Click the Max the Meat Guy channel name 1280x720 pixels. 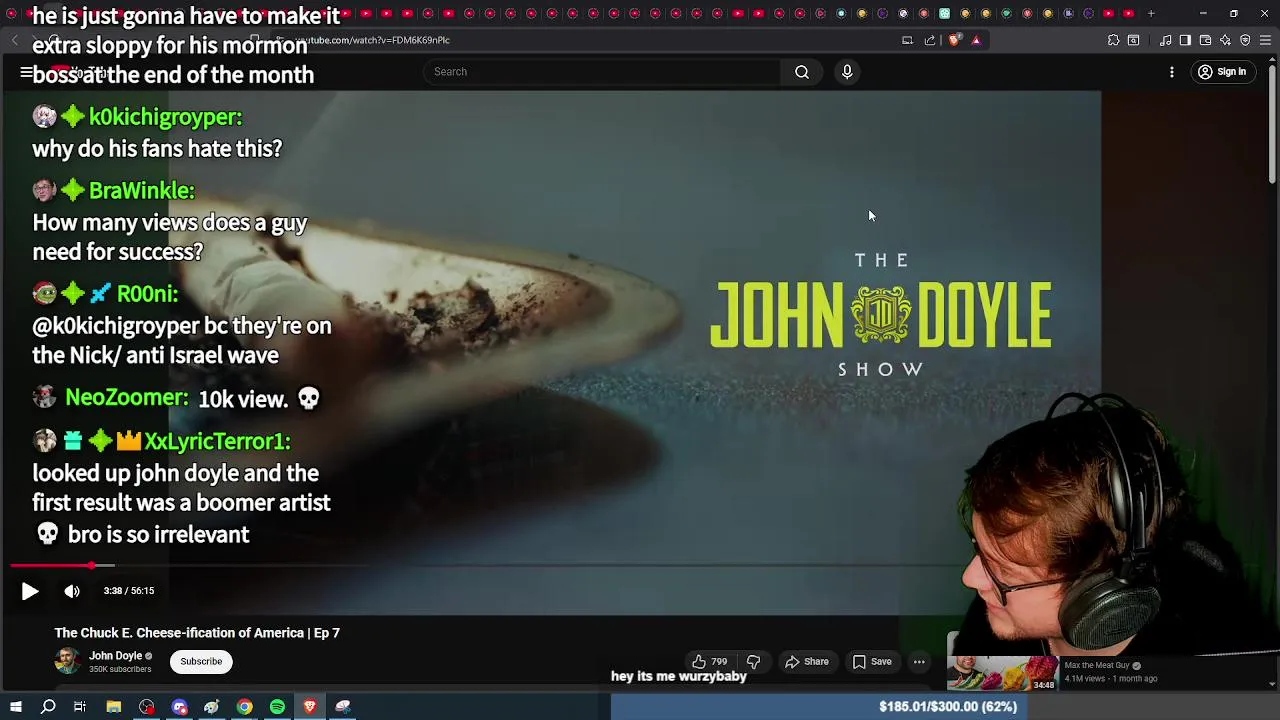tap(1096, 665)
